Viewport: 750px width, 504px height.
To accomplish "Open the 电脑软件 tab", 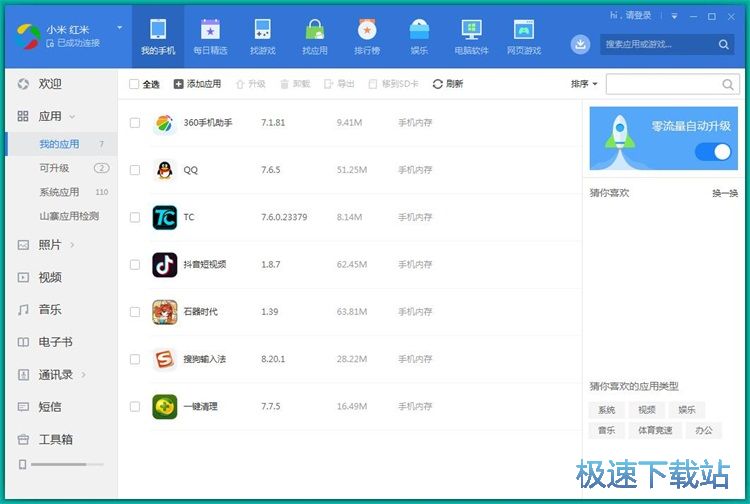I will pyautogui.click(x=471, y=37).
